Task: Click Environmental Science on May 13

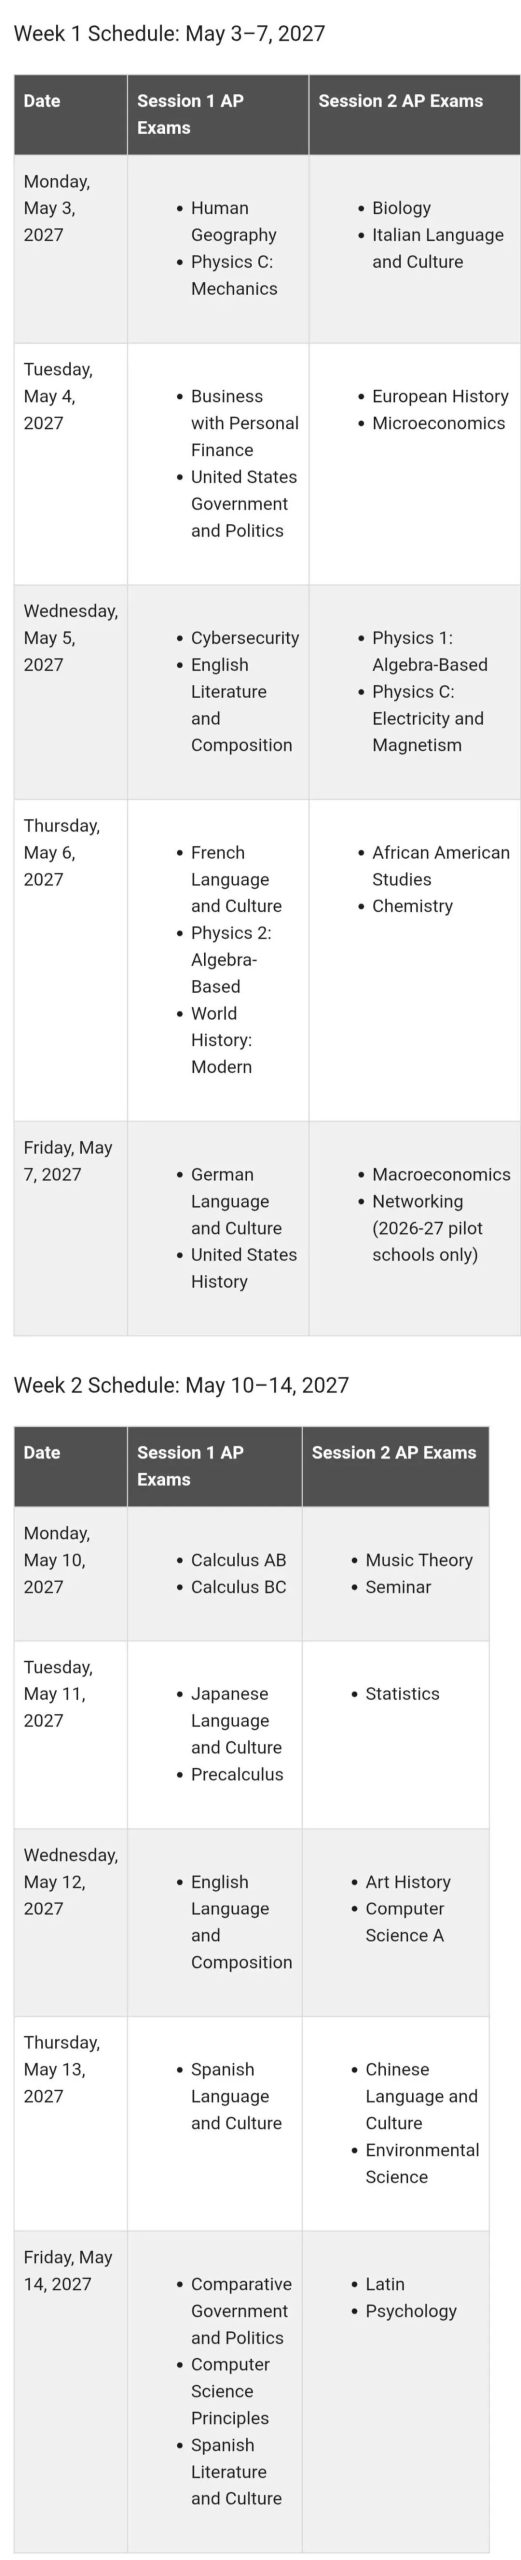Action: click(x=422, y=2163)
